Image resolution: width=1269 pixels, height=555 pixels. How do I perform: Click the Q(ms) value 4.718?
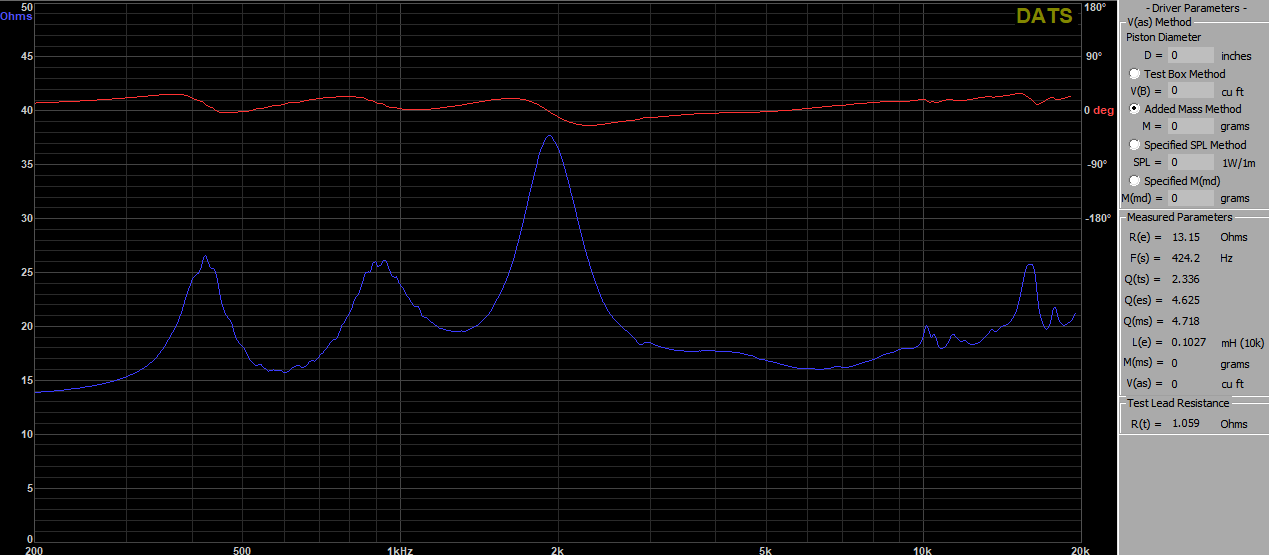1185,321
